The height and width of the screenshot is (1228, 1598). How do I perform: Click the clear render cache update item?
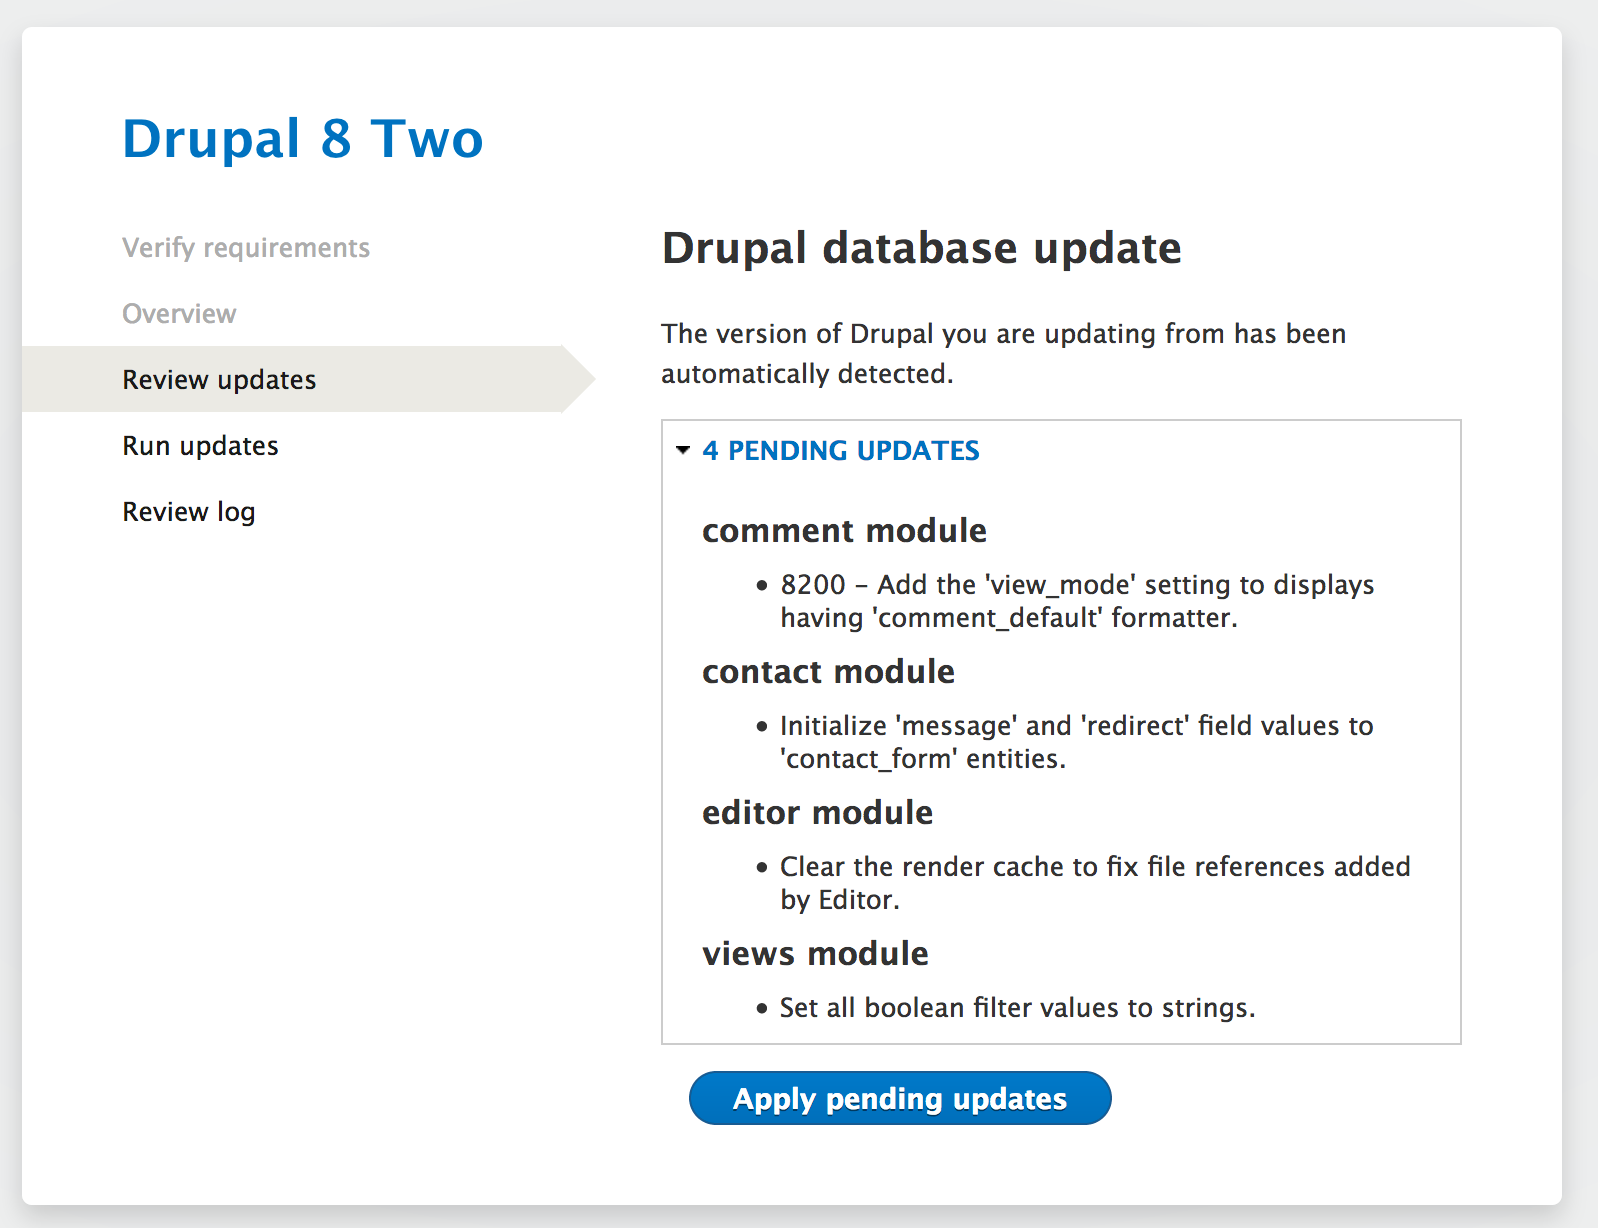click(x=1095, y=883)
